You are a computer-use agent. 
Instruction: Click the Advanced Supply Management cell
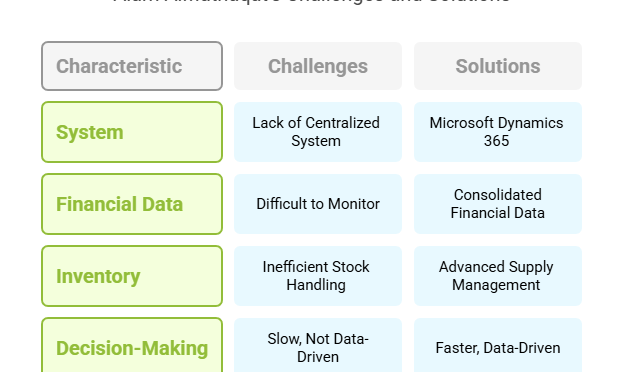[x=498, y=276]
